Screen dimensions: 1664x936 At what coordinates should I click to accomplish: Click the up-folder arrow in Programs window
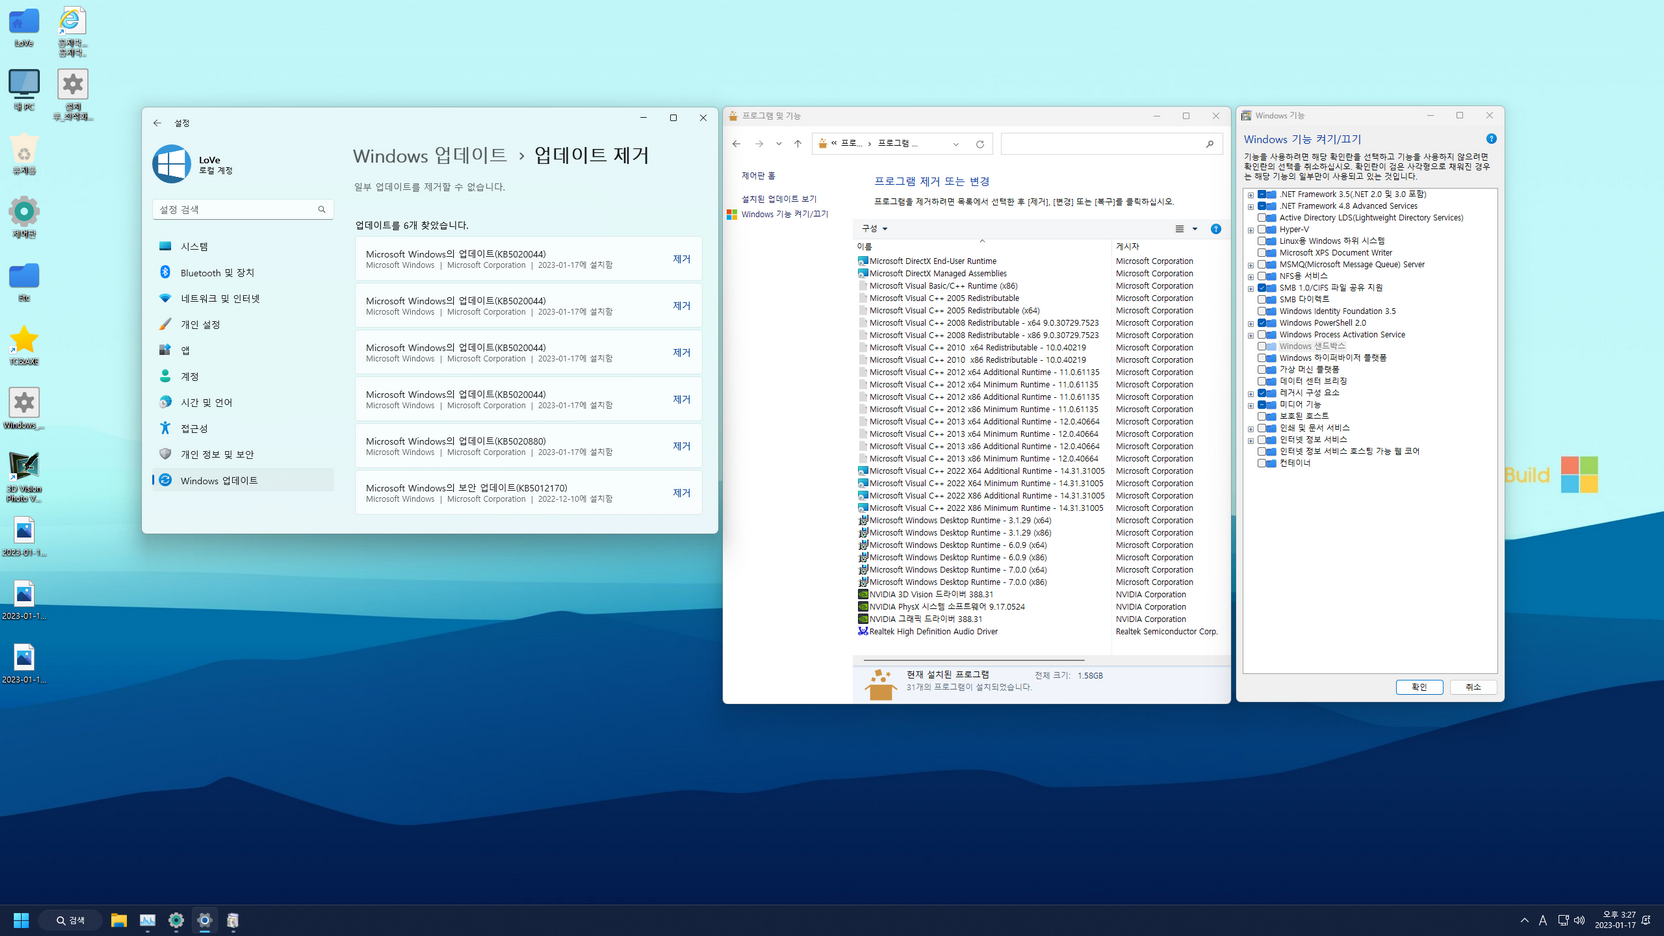click(798, 144)
